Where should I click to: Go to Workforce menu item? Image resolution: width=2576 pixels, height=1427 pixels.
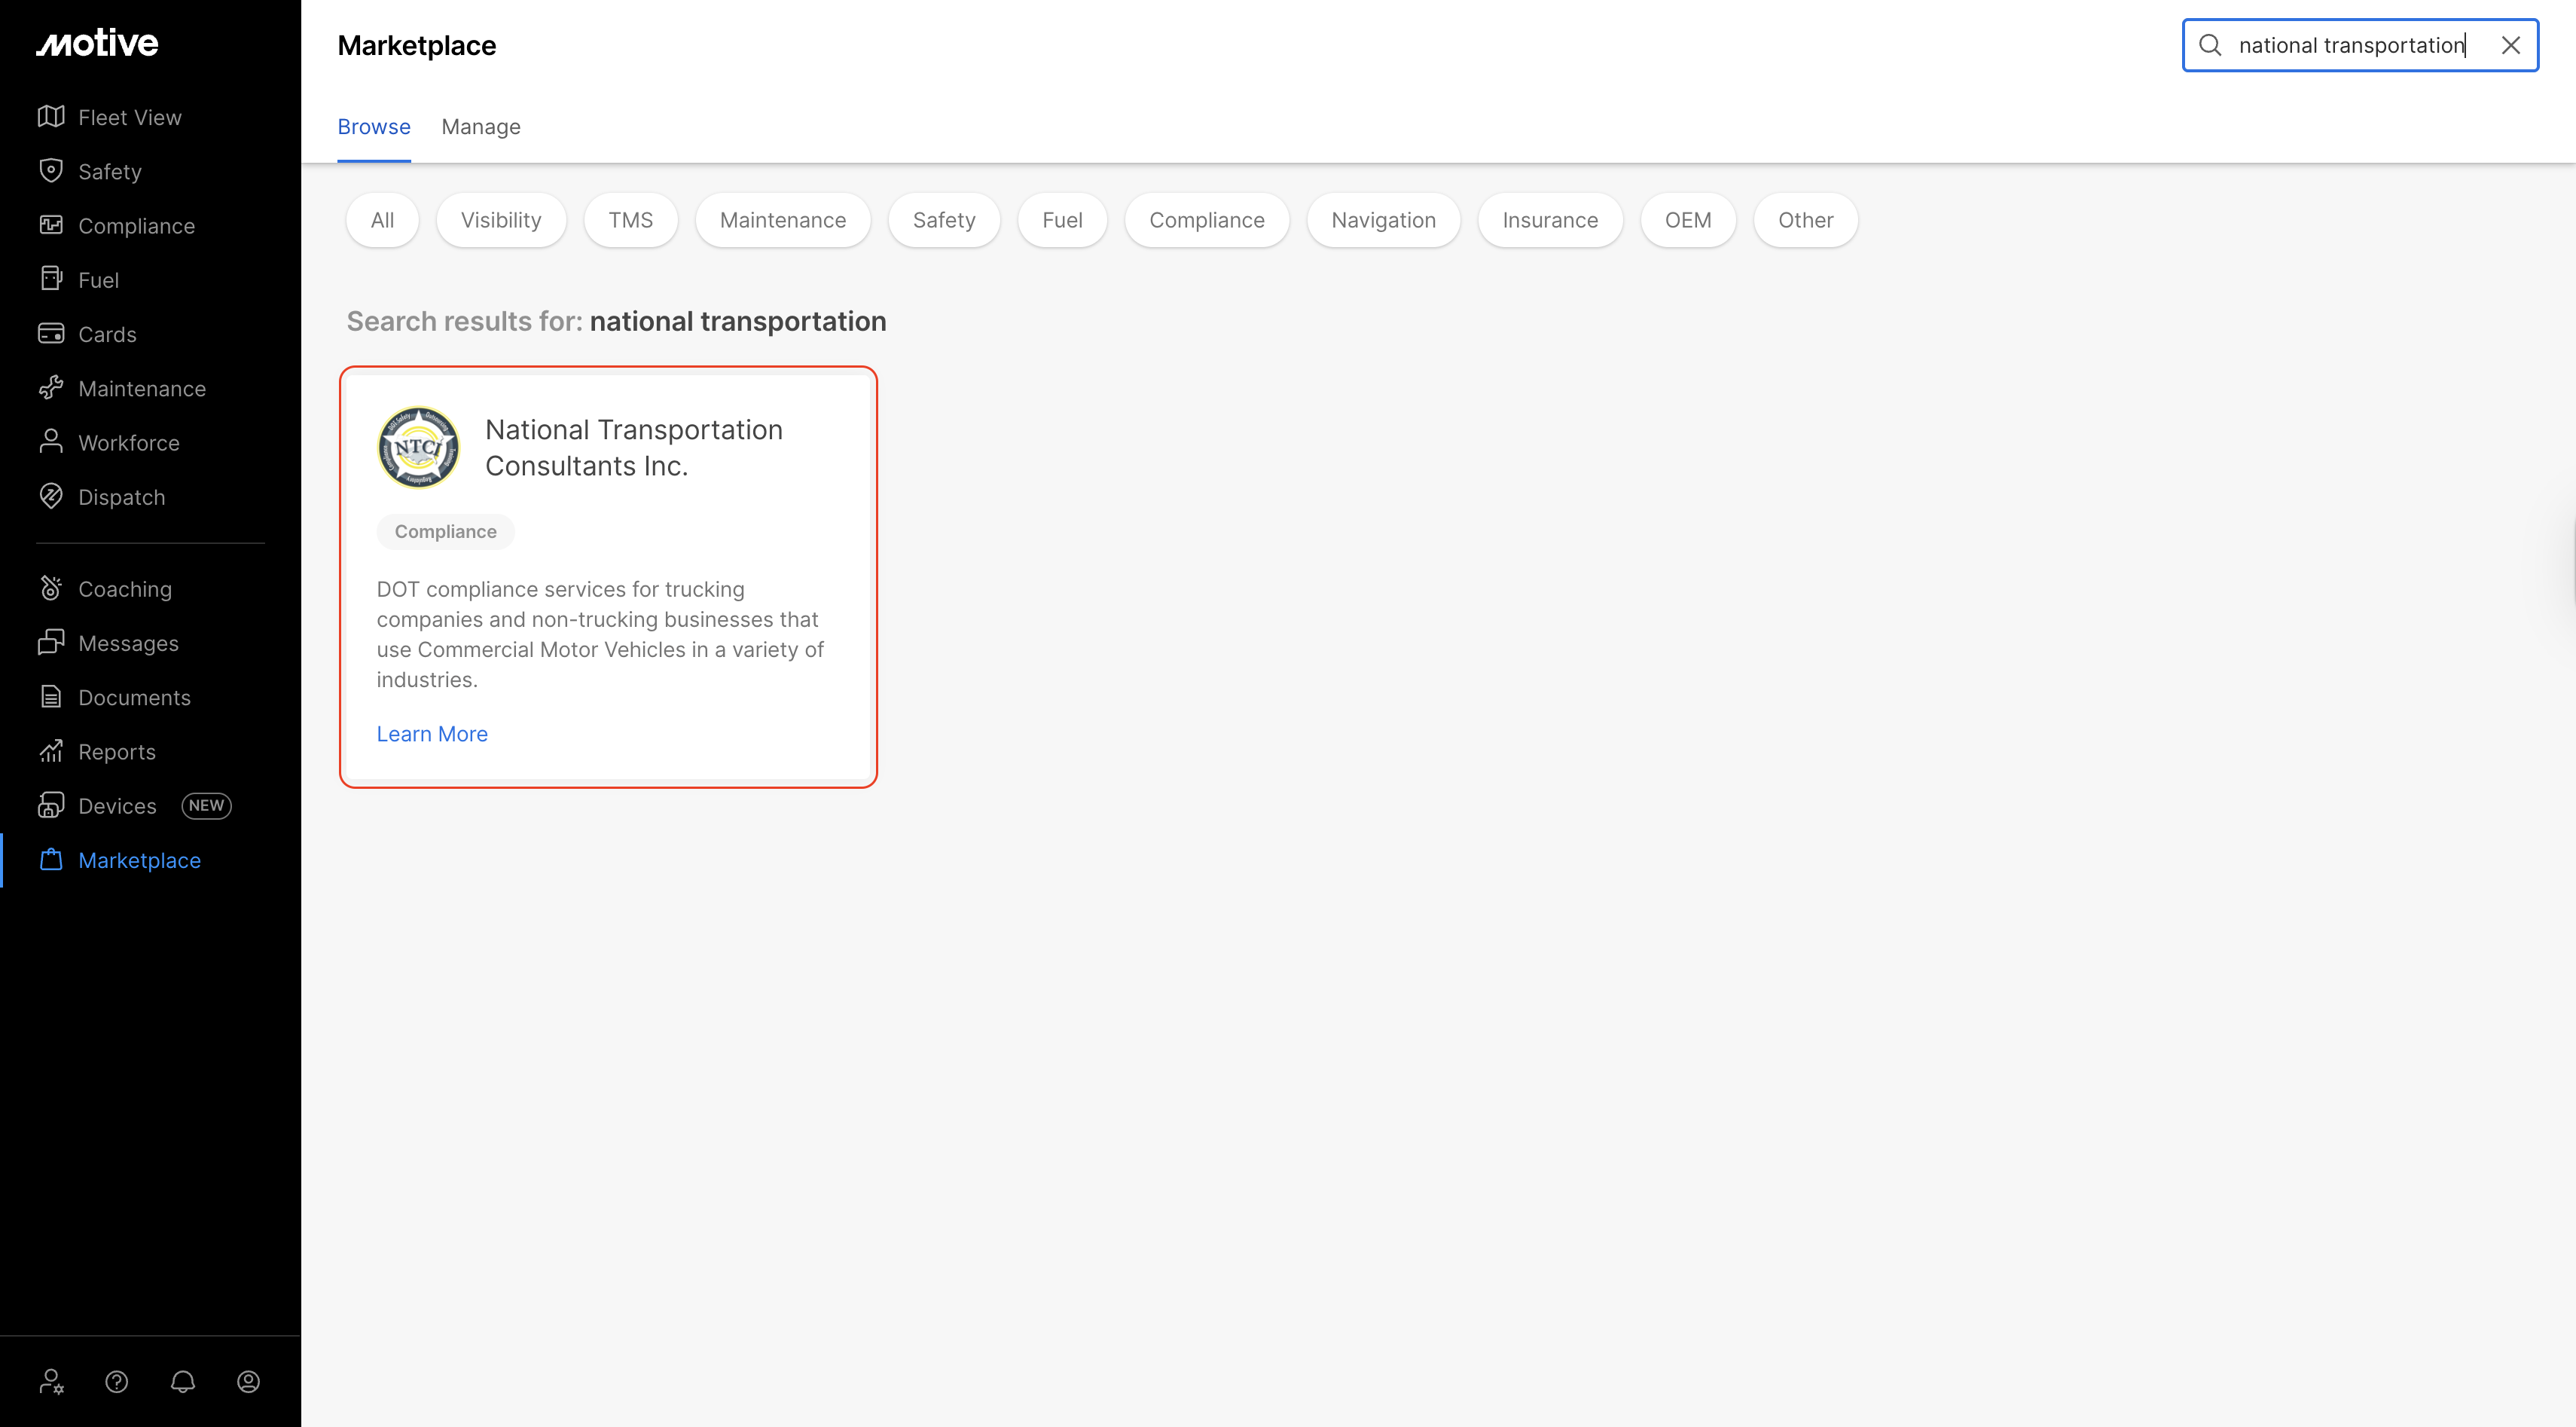129,443
